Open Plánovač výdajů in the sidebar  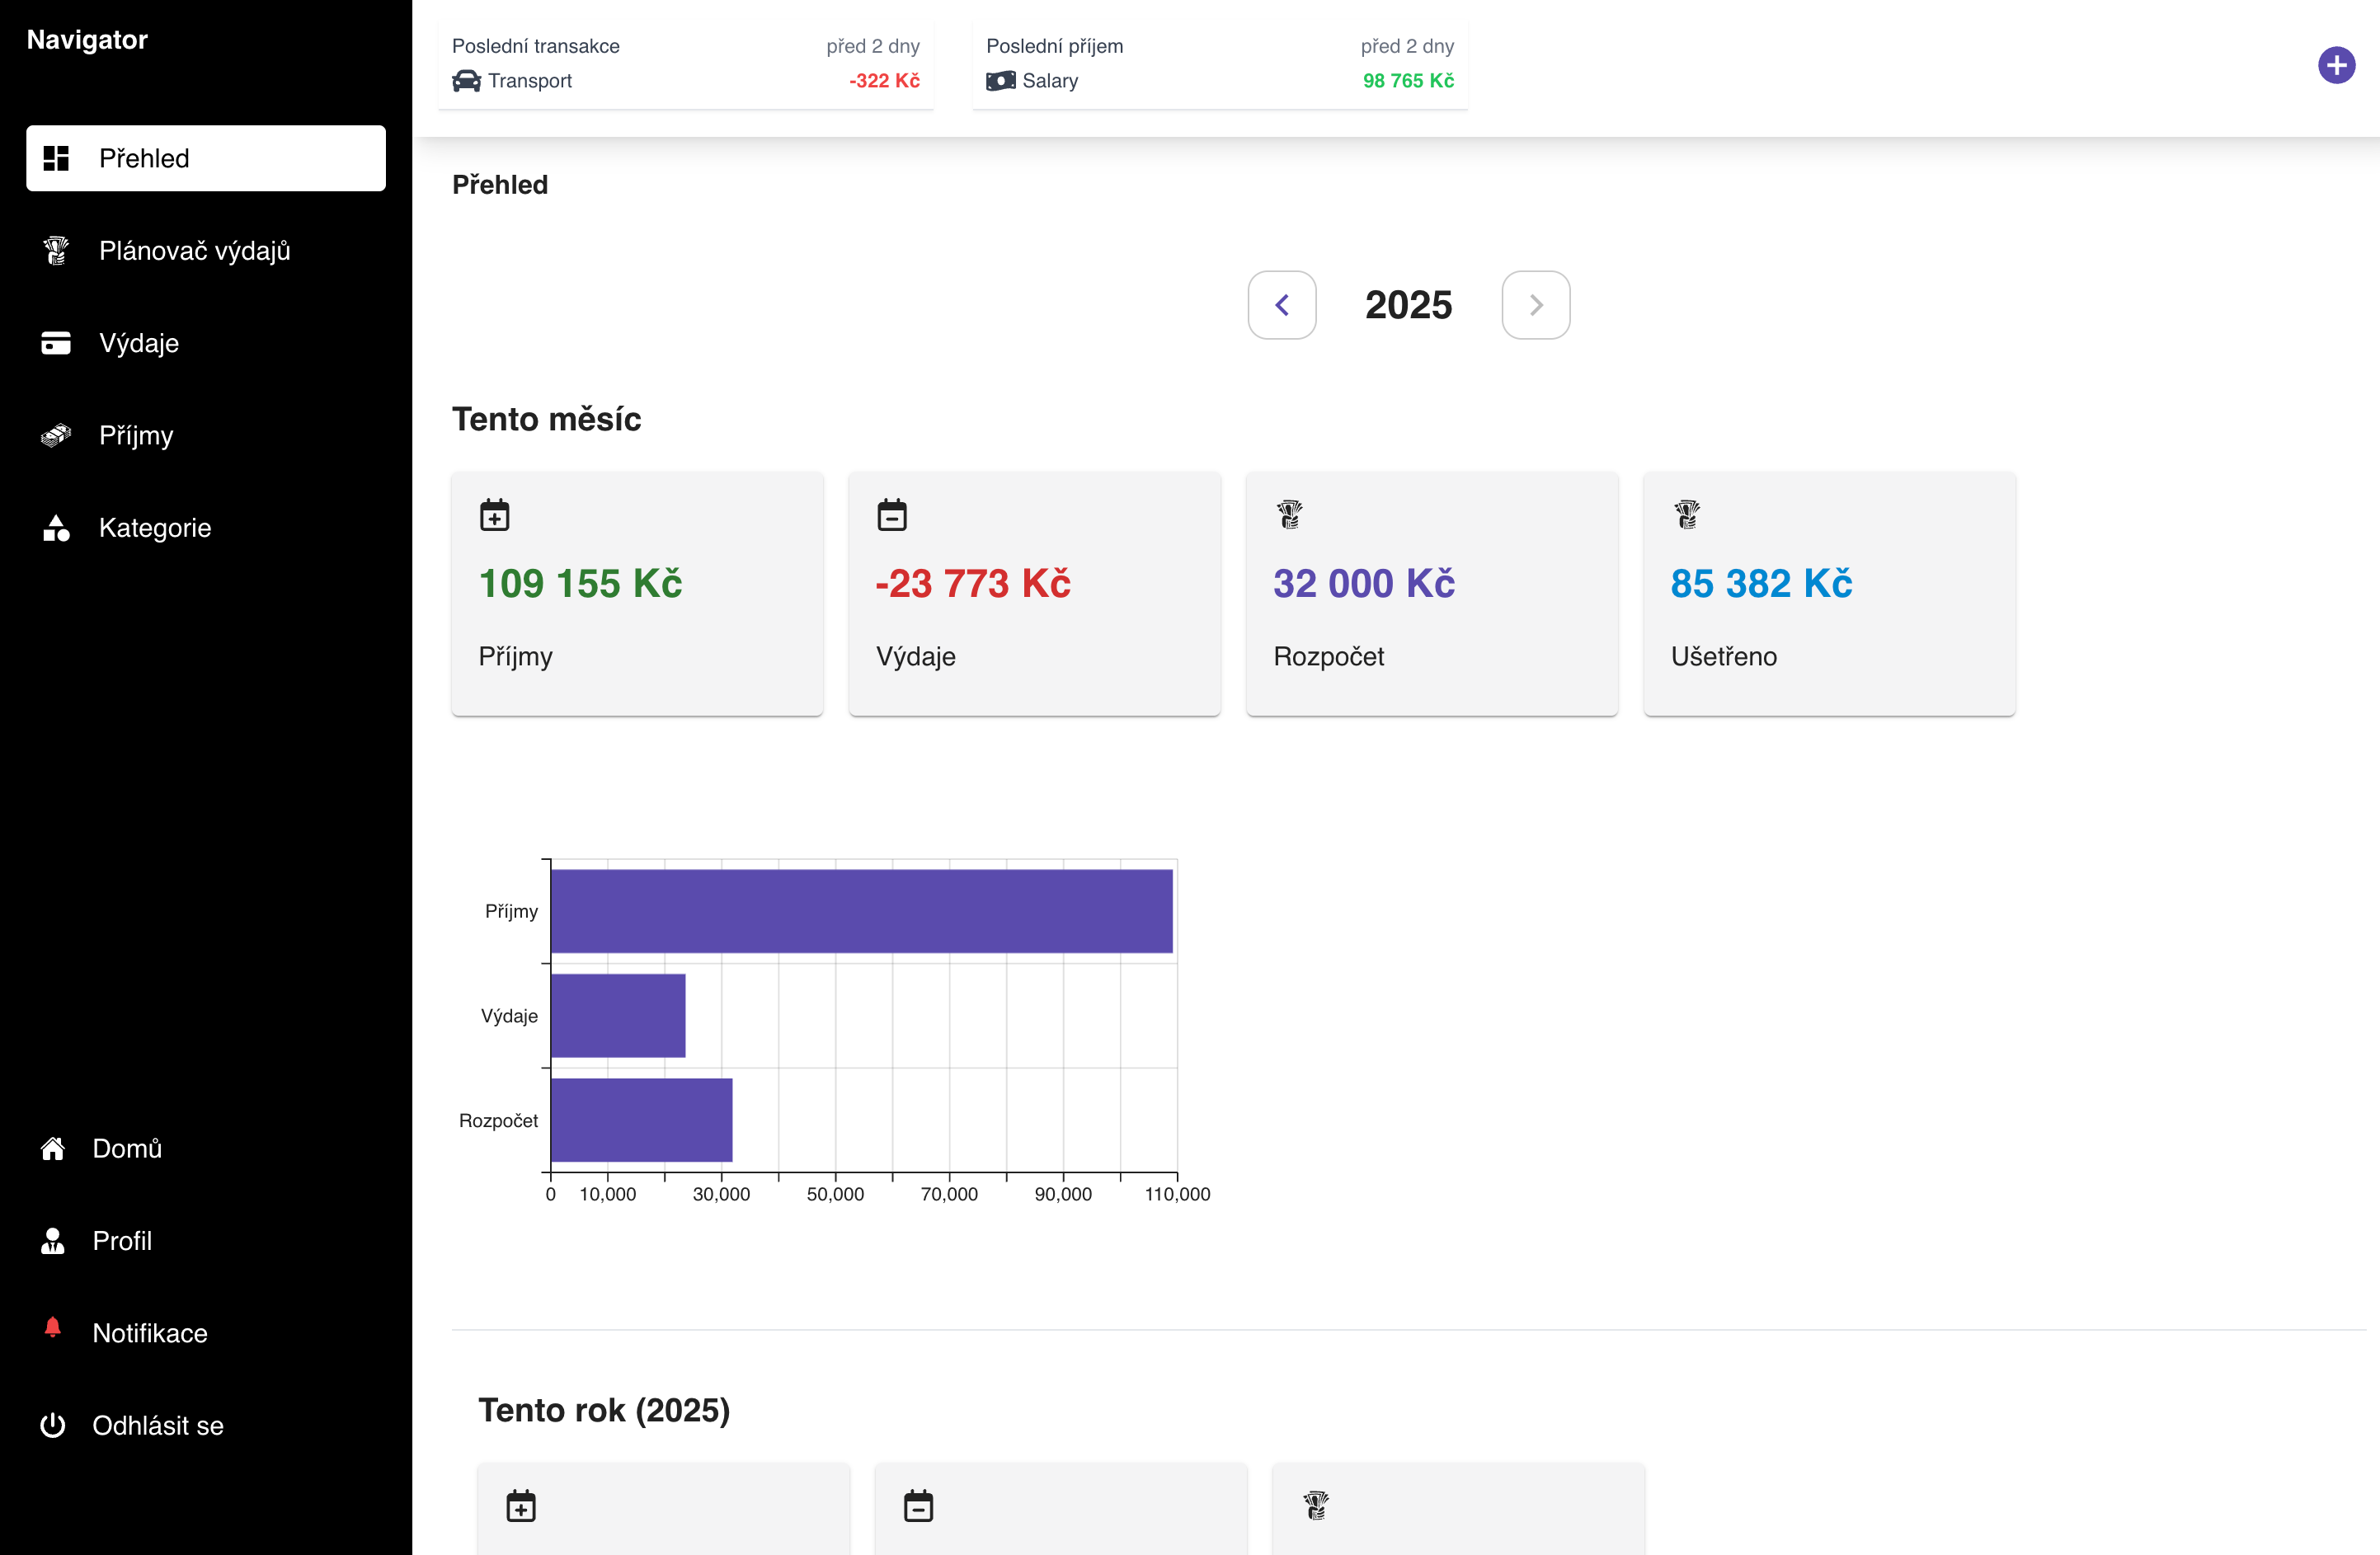coord(194,251)
